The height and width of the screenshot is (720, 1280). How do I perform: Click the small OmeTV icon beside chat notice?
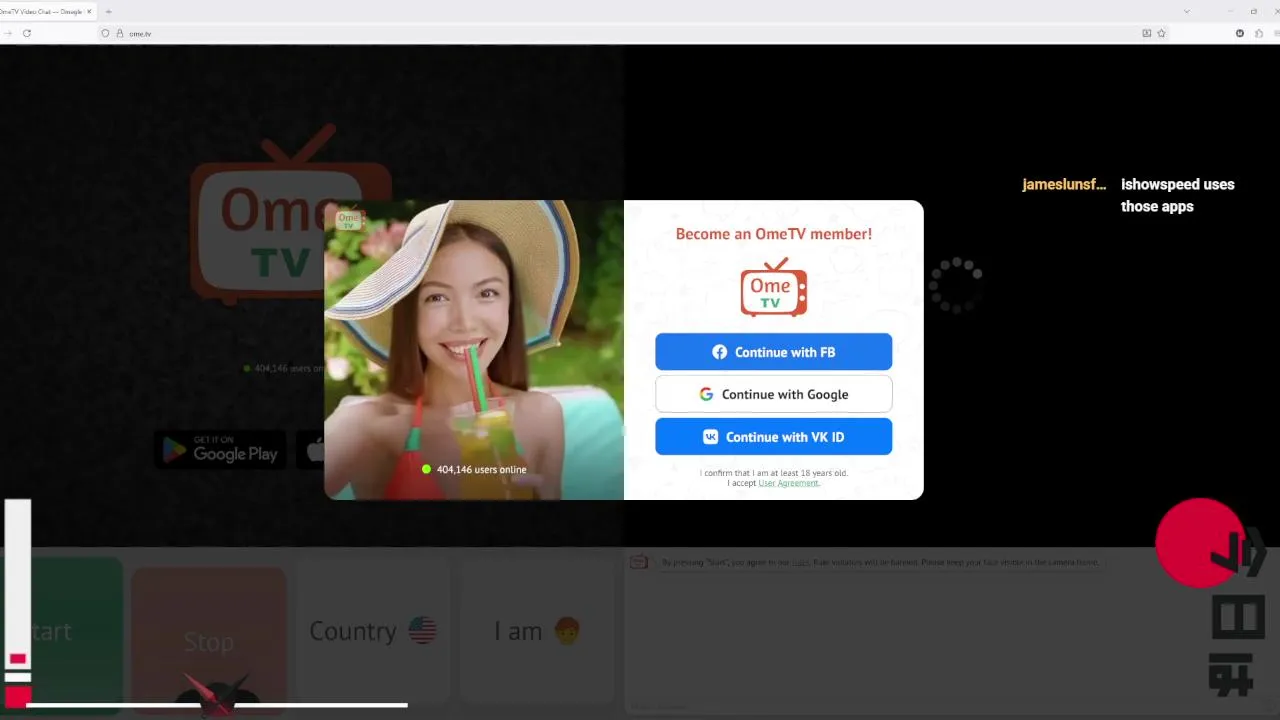(638, 562)
